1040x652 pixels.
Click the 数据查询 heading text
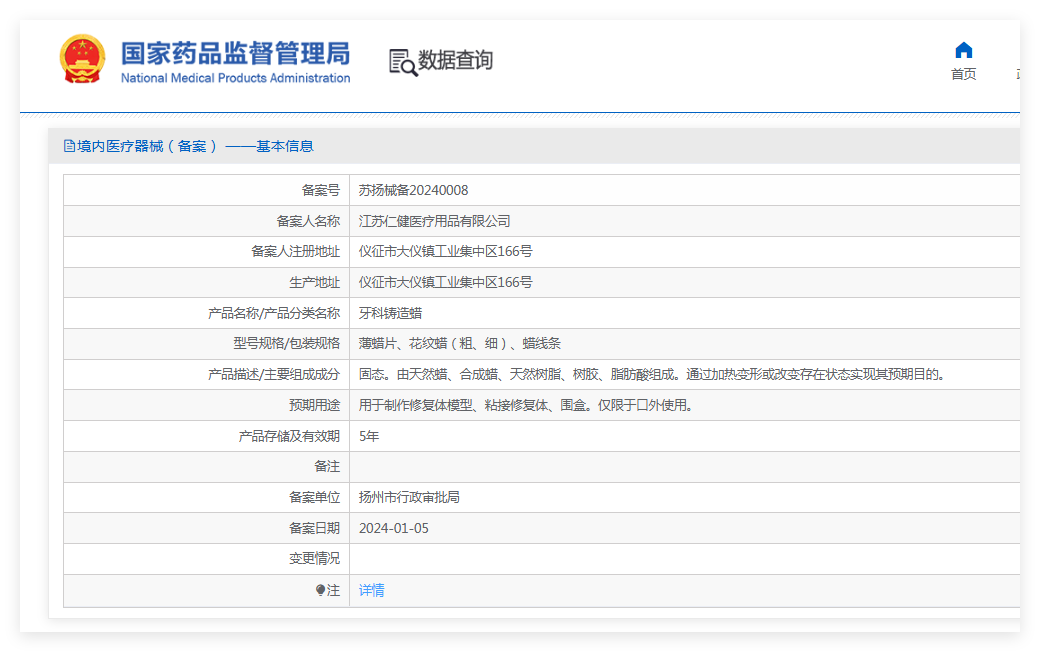coord(455,60)
